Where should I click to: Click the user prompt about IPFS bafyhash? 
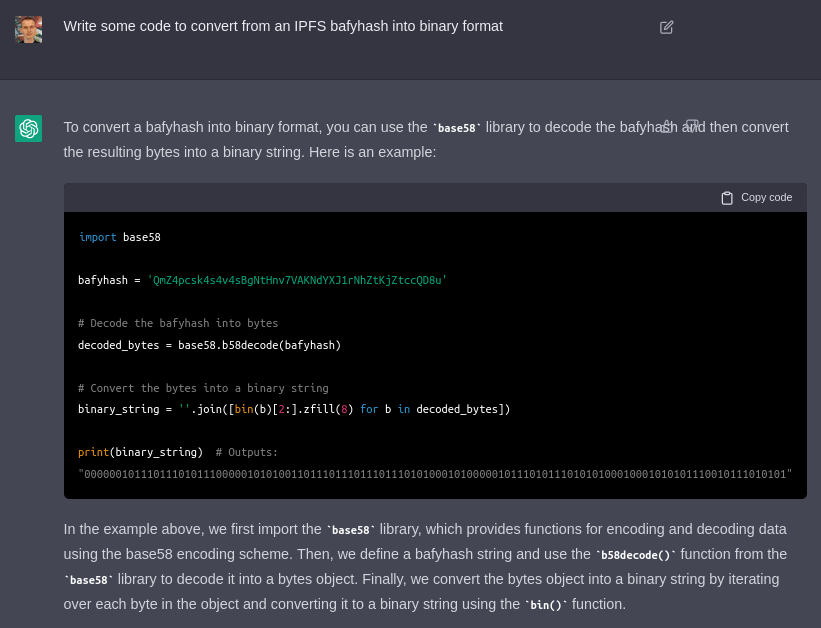[x=283, y=26]
